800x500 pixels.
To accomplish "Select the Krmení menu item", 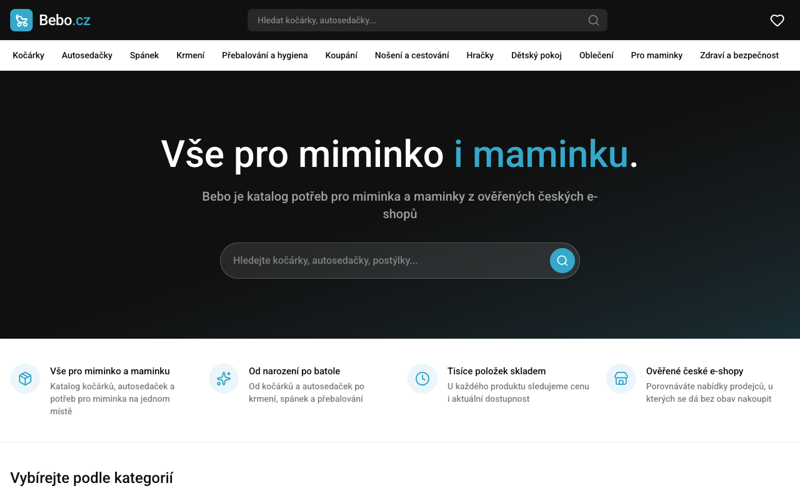I will pyautogui.click(x=190, y=55).
